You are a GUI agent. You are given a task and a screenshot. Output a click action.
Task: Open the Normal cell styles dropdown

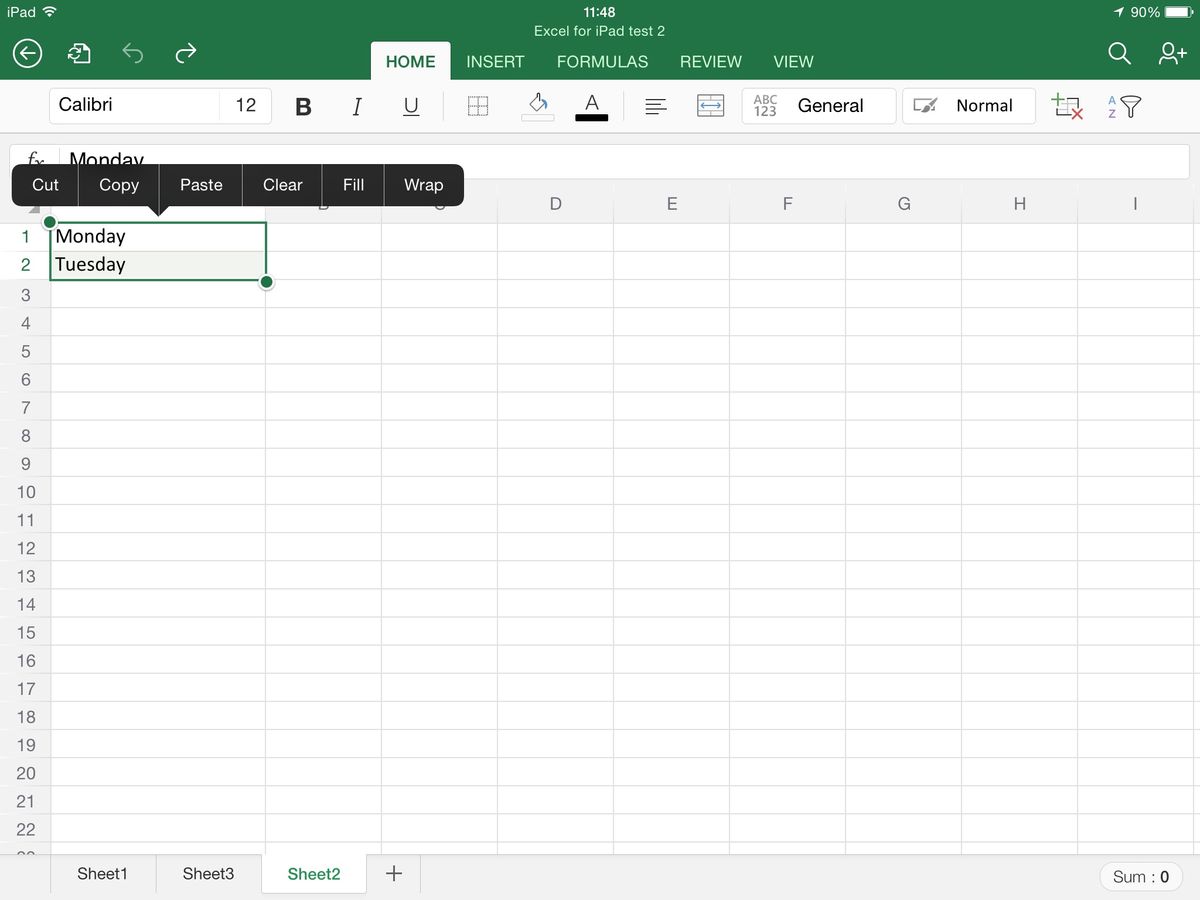968,106
